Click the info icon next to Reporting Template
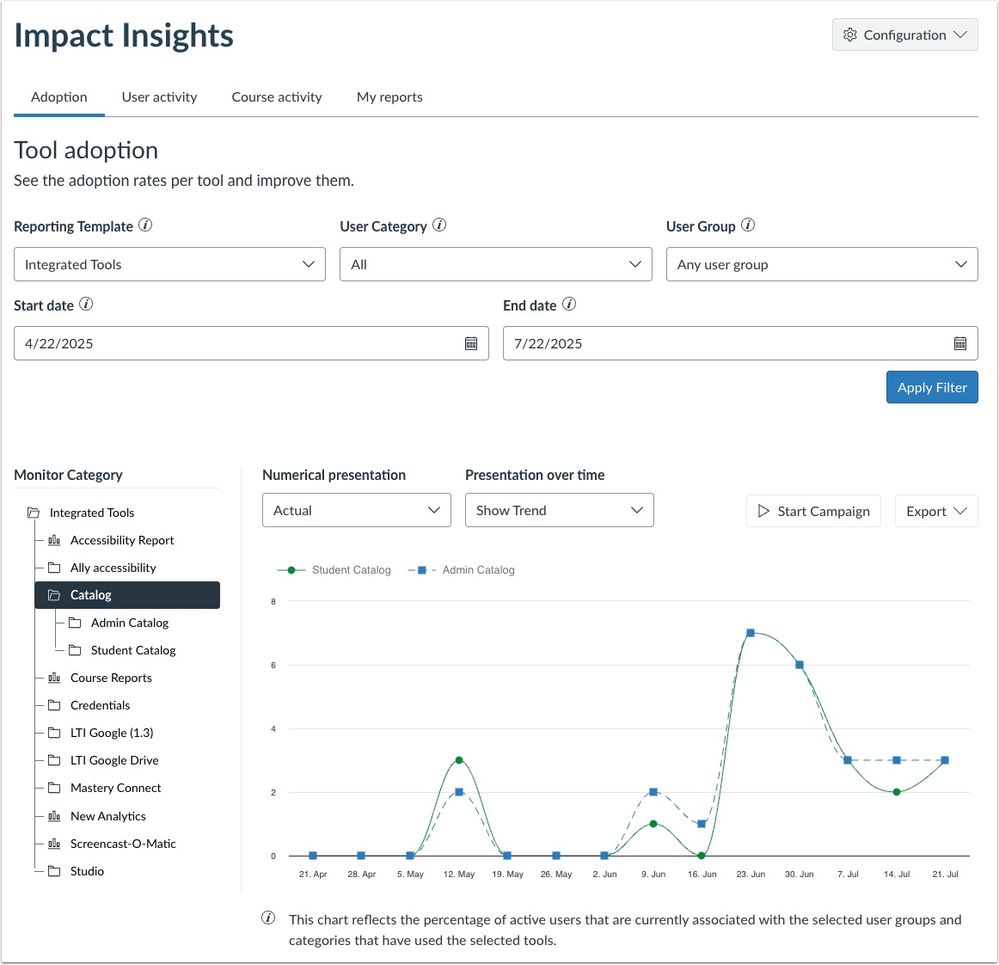 click(146, 225)
